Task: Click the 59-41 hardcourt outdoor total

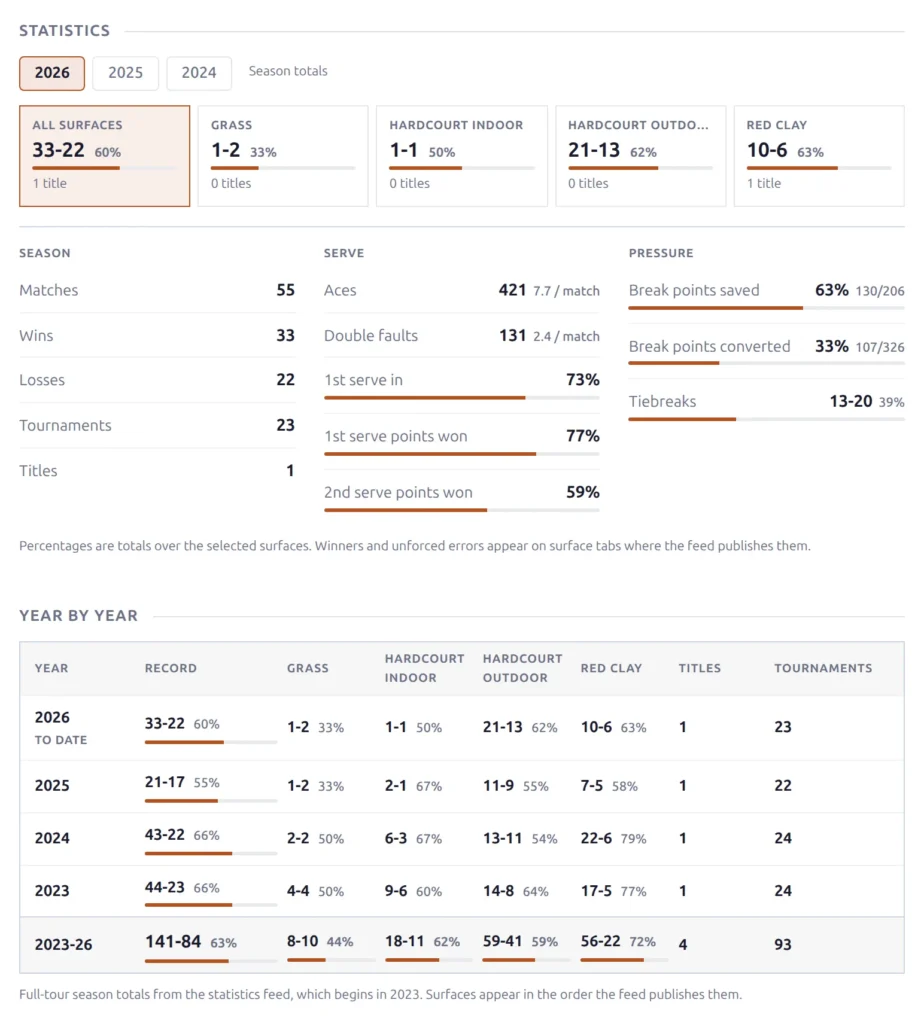Action: coord(502,941)
